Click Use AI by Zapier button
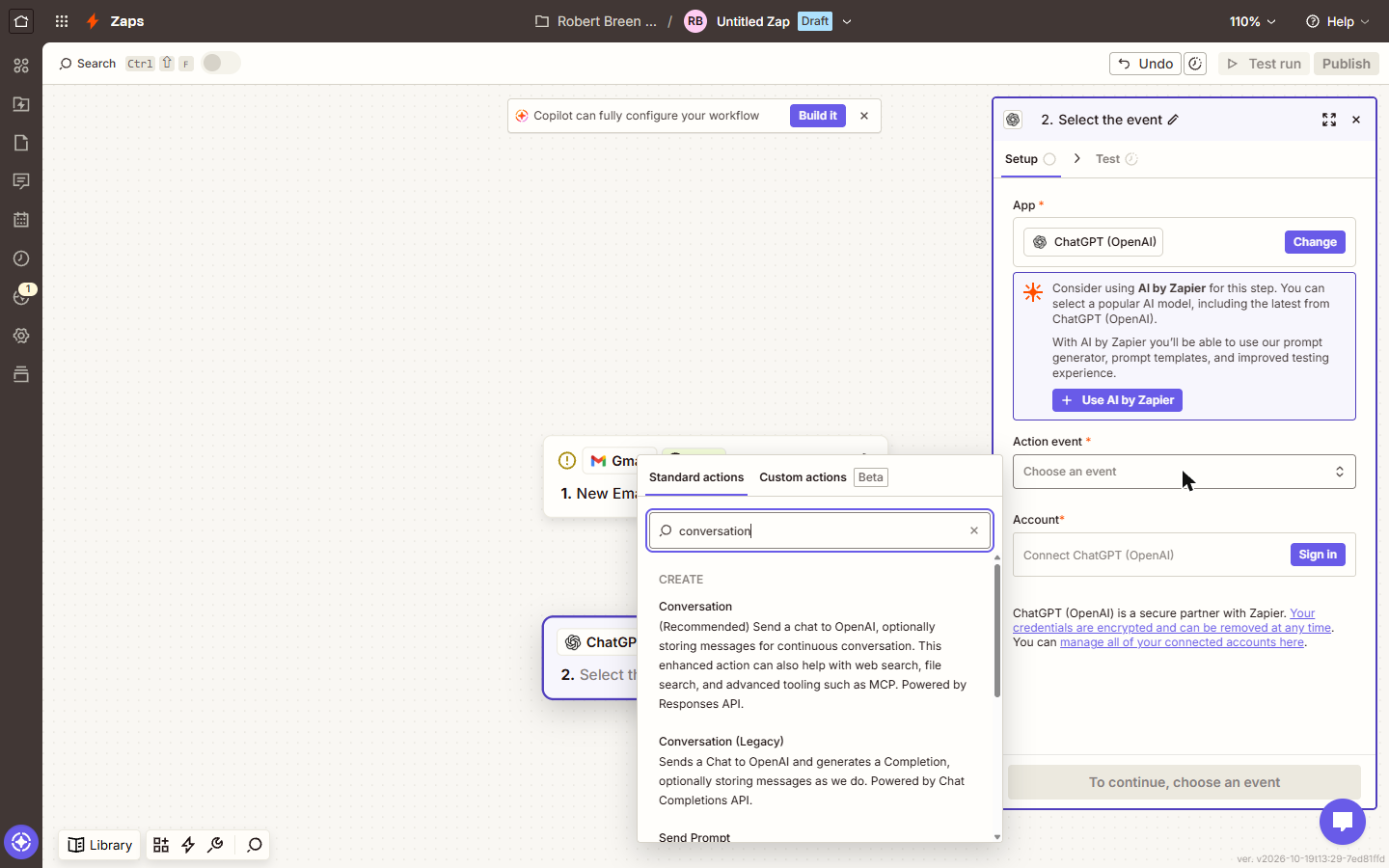The image size is (1389, 868). tap(1117, 400)
